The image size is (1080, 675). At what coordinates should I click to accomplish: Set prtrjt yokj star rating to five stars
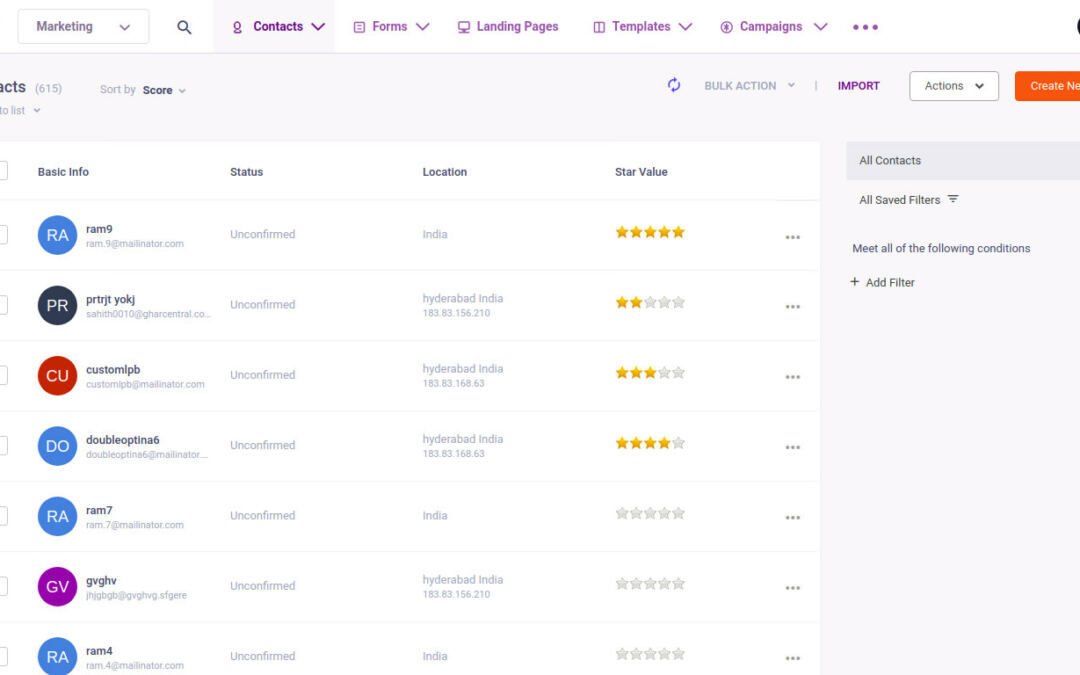pyautogui.click(x=678, y=302)
